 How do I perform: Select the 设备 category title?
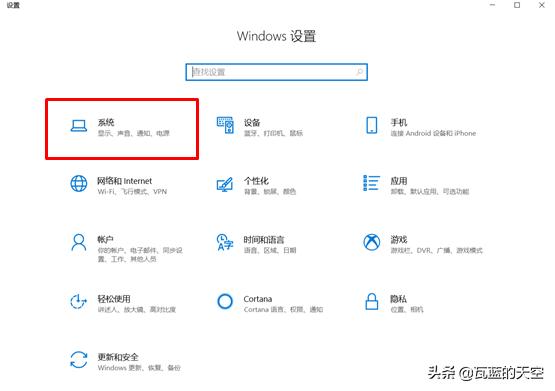252,122
